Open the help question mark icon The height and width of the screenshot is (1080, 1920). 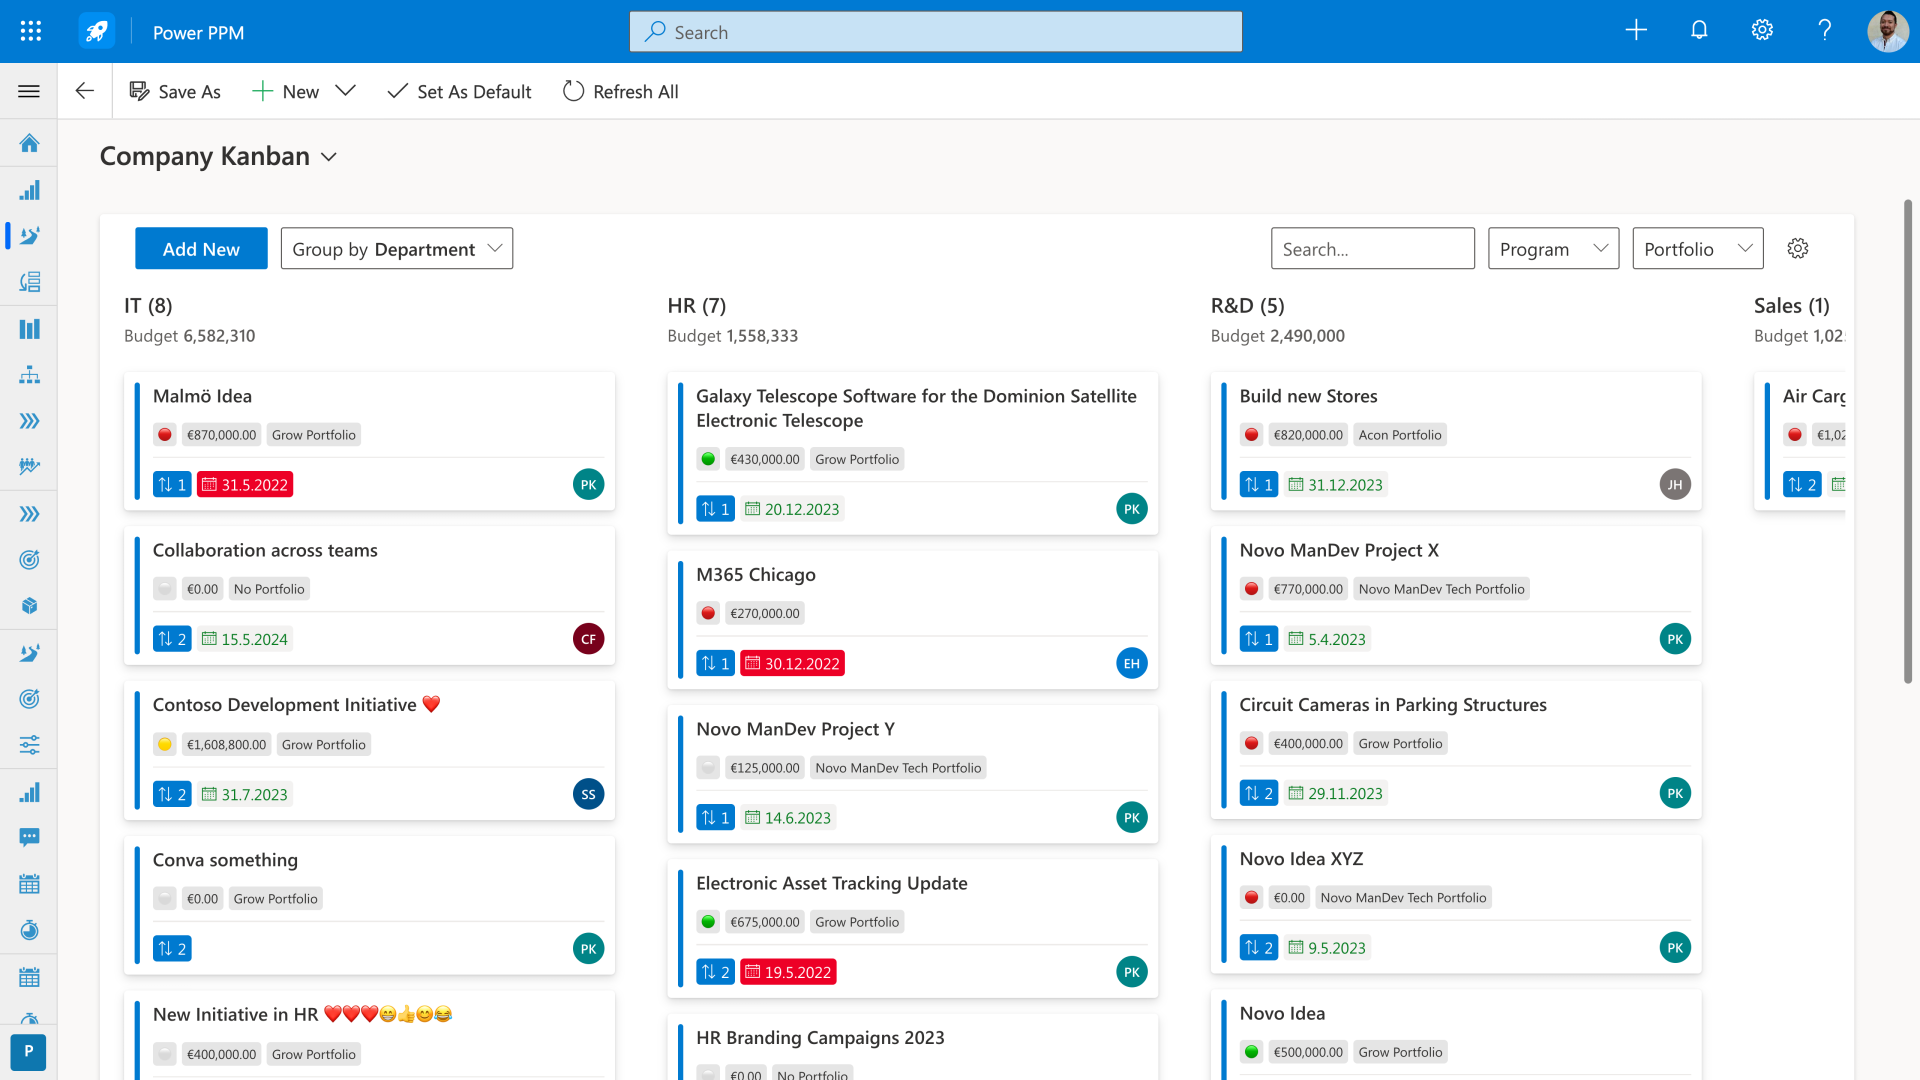coord(1825,30)
